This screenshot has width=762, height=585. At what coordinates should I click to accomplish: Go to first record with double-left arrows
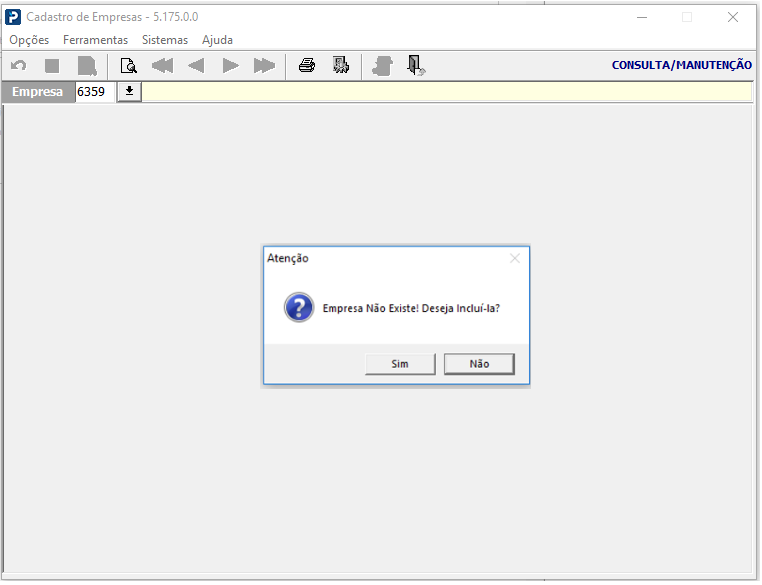(x=162, y=66)
